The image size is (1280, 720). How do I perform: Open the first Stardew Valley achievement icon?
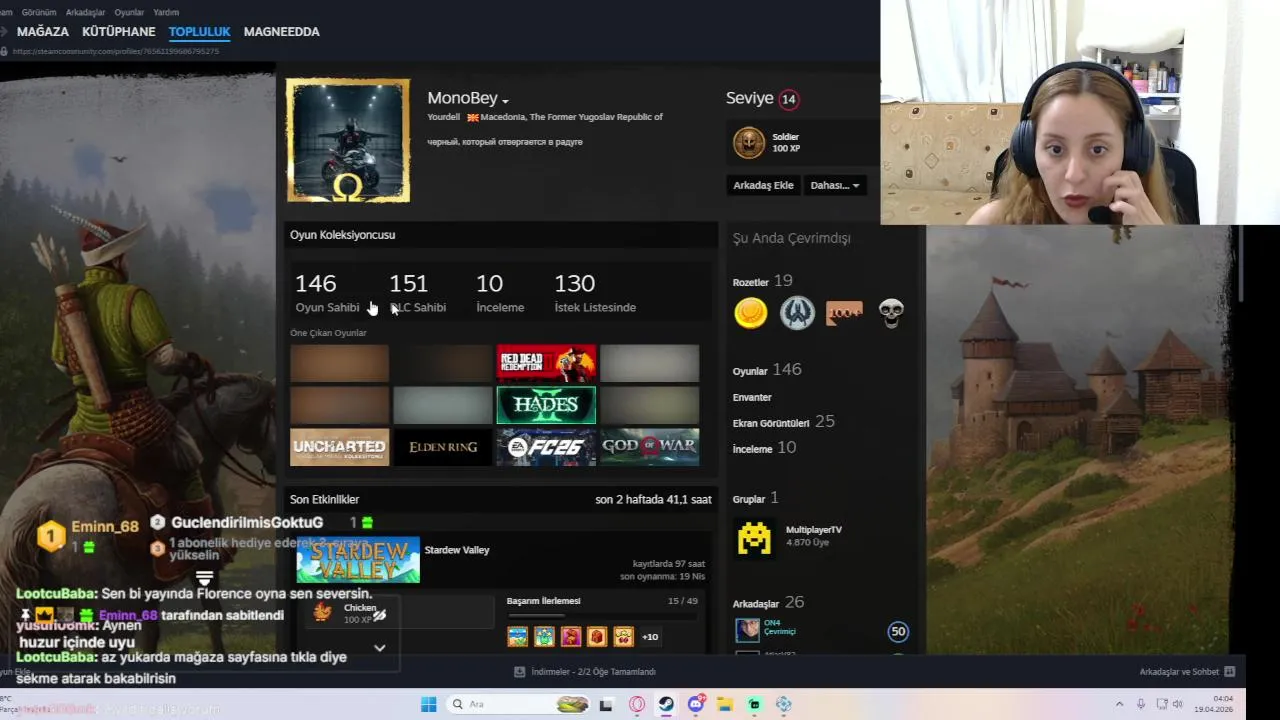[517, 636]
